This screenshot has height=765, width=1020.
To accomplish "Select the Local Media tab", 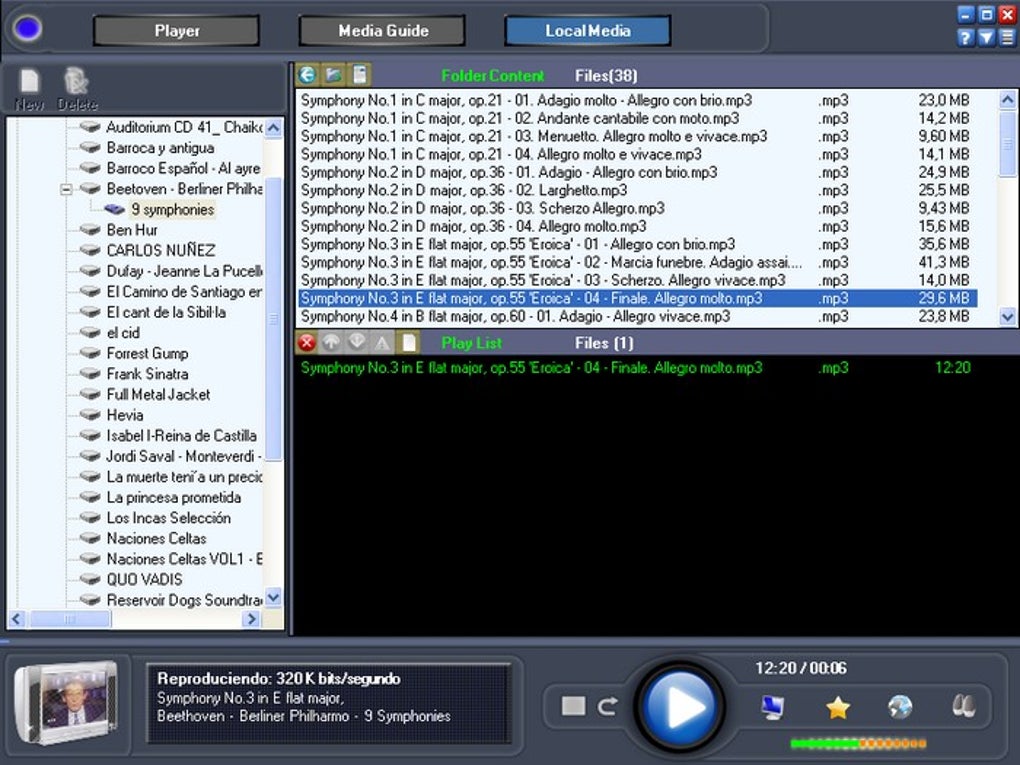I will (x=587, y=31).
